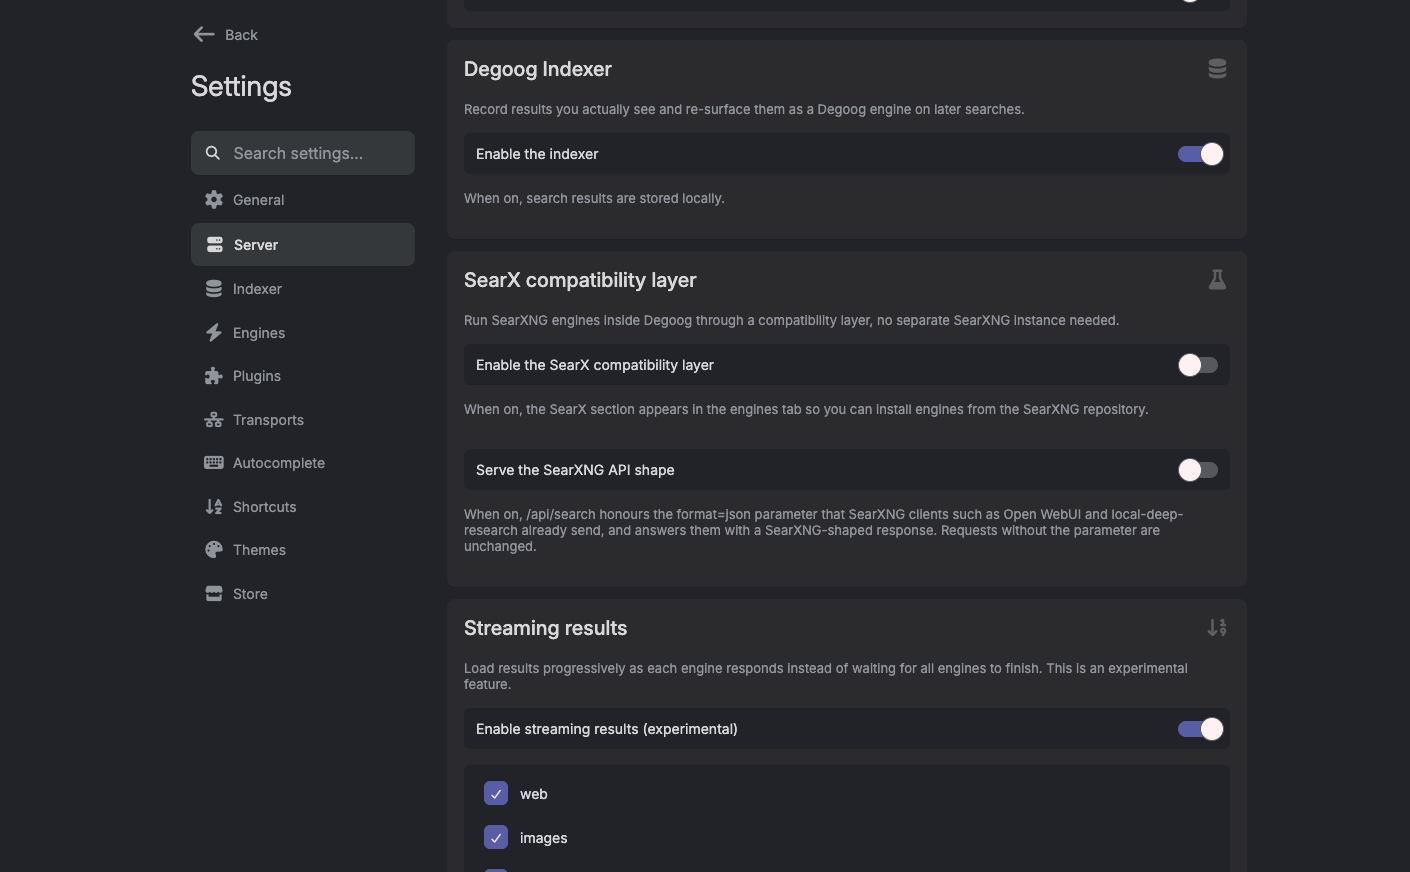Click the 'Load results progressively' description

[826, 677]
